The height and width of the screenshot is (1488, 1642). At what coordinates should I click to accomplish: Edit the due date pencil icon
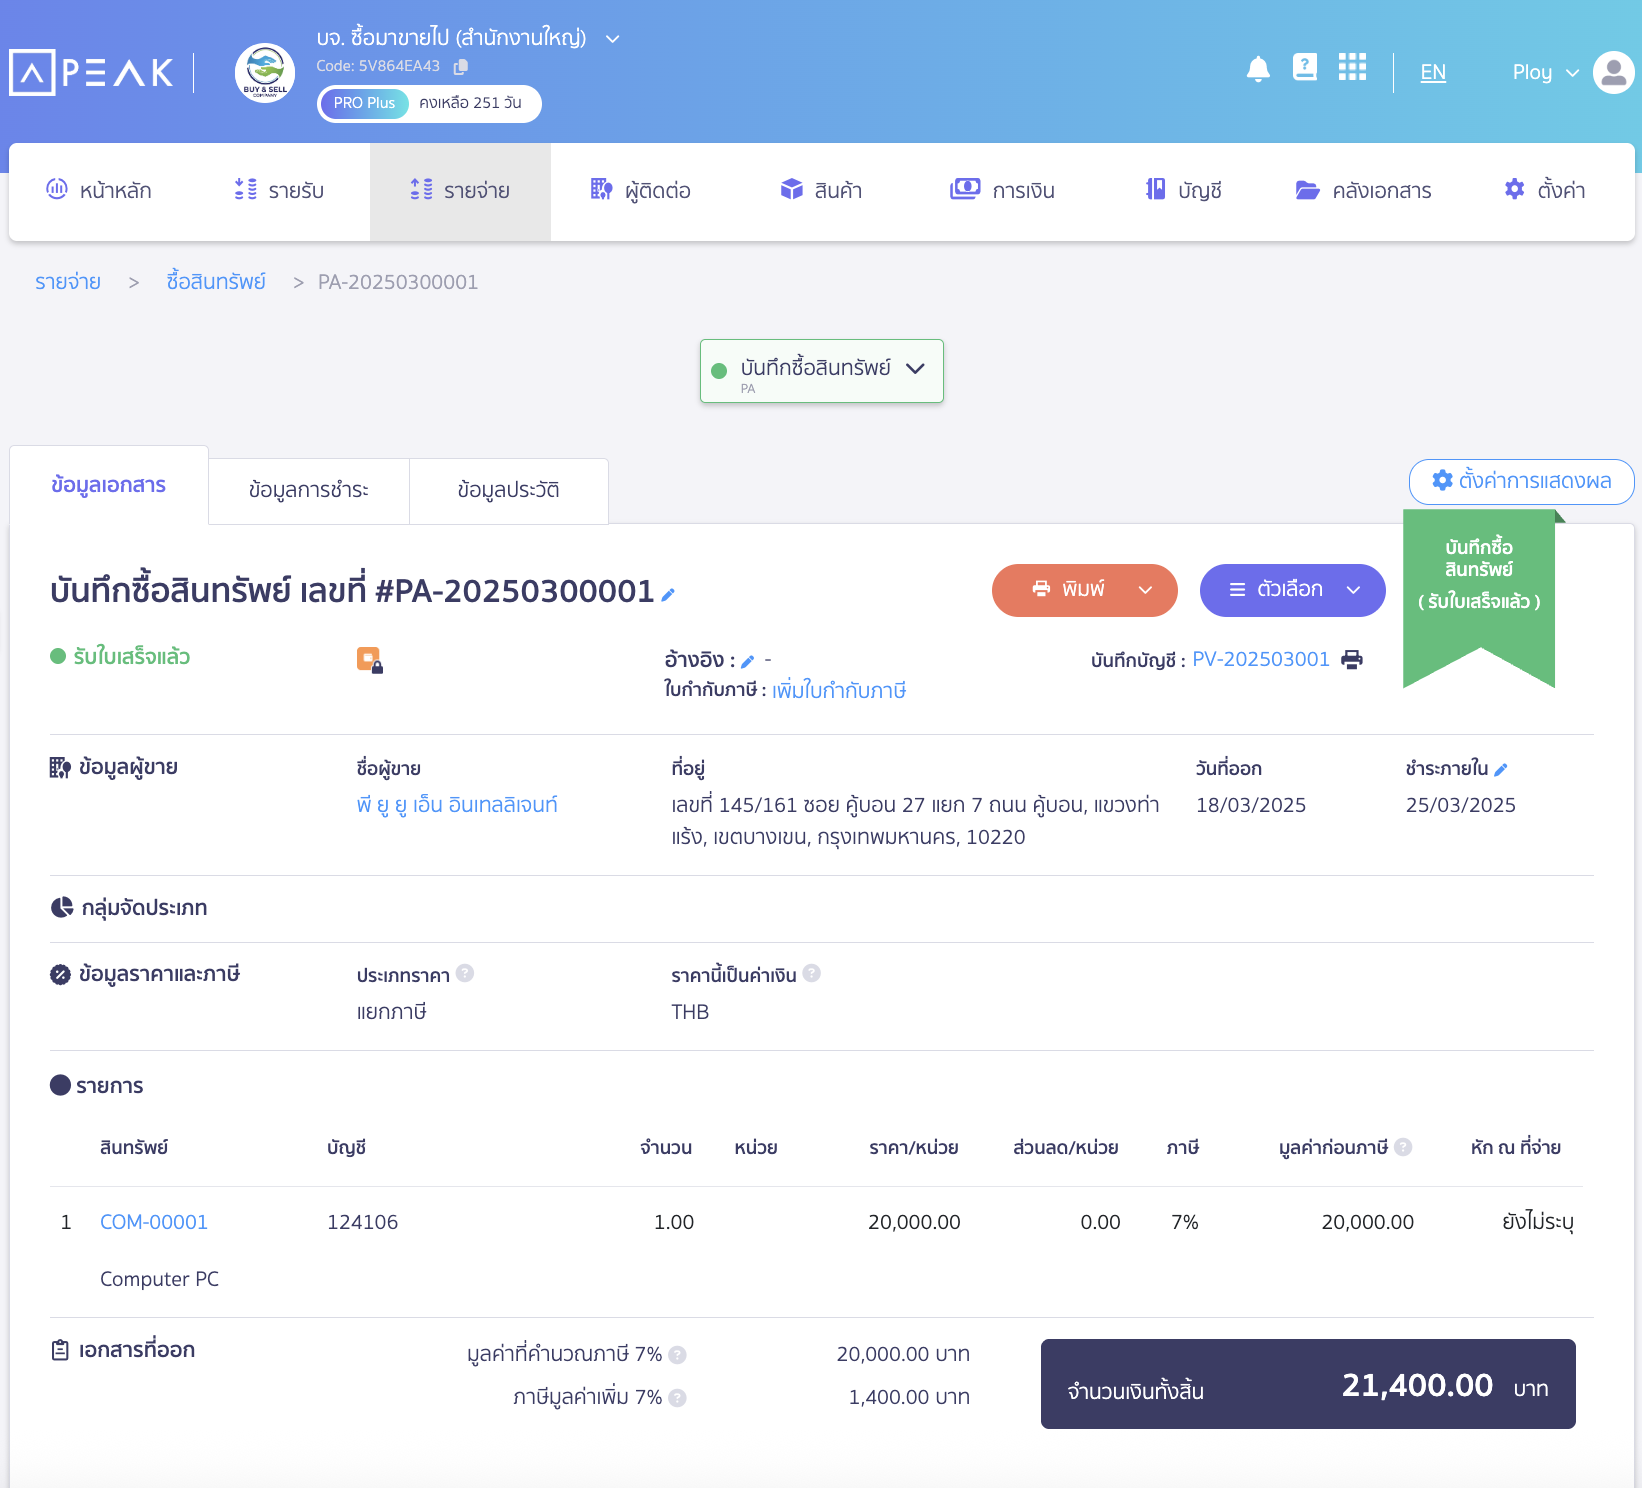pos(1501,770)
